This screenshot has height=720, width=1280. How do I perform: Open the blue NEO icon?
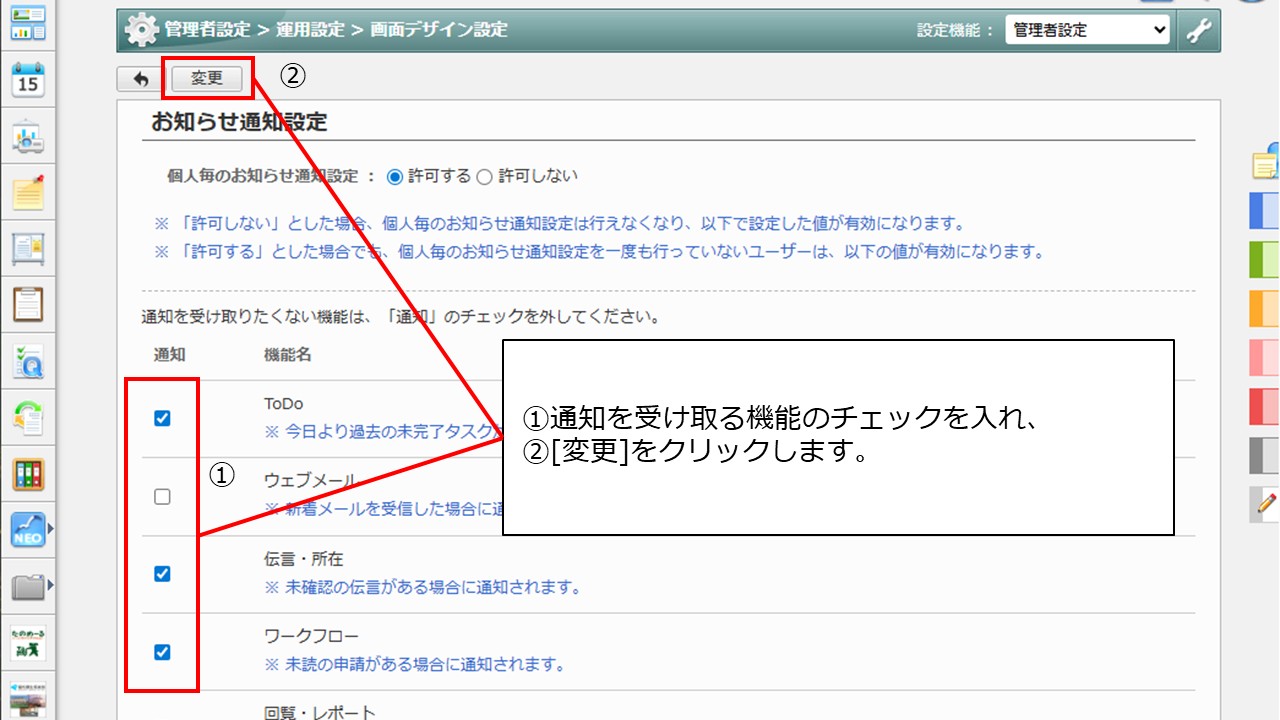[28, 530]
